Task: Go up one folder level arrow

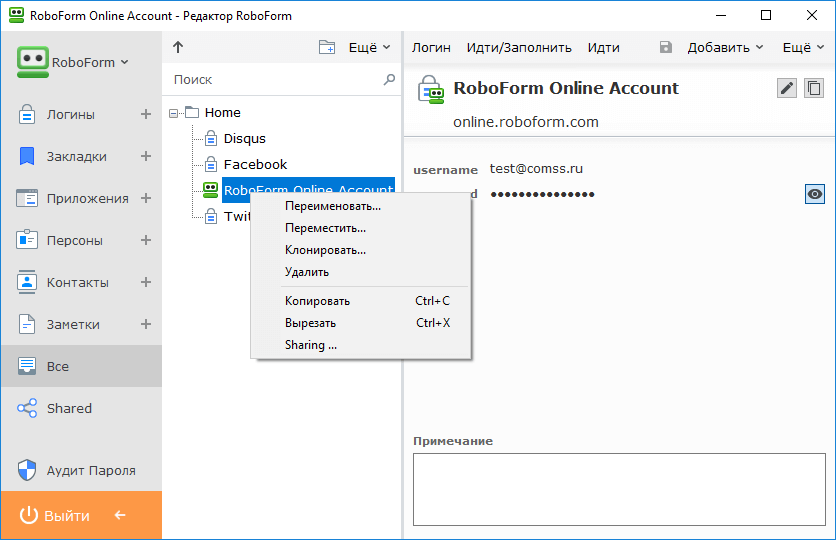Action: pyautogui.click(x=178, y=47)
